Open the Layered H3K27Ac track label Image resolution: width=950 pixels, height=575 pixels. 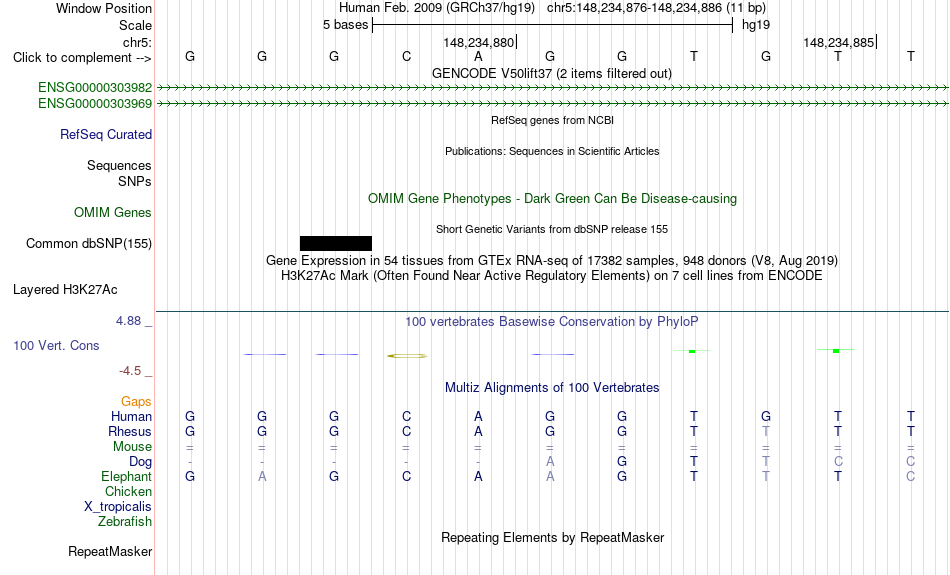[65, 290]
